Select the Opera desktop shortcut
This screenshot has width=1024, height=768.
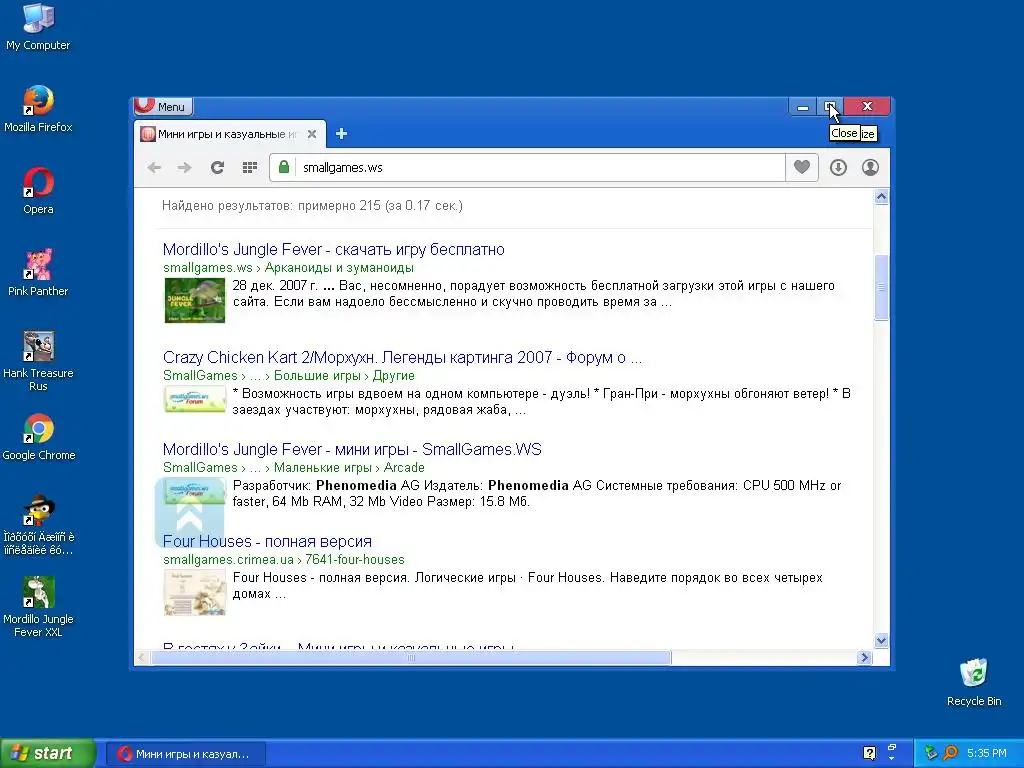click(38, 191)
